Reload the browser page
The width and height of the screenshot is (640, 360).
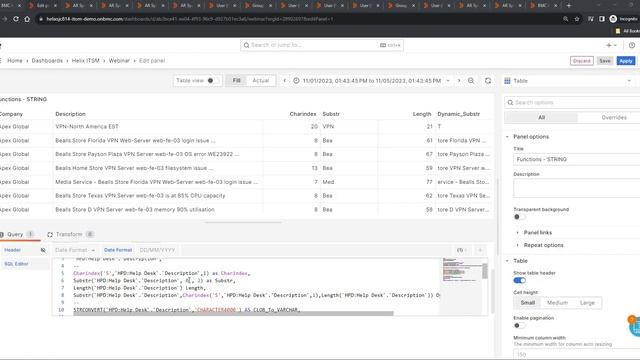(16, 19)
